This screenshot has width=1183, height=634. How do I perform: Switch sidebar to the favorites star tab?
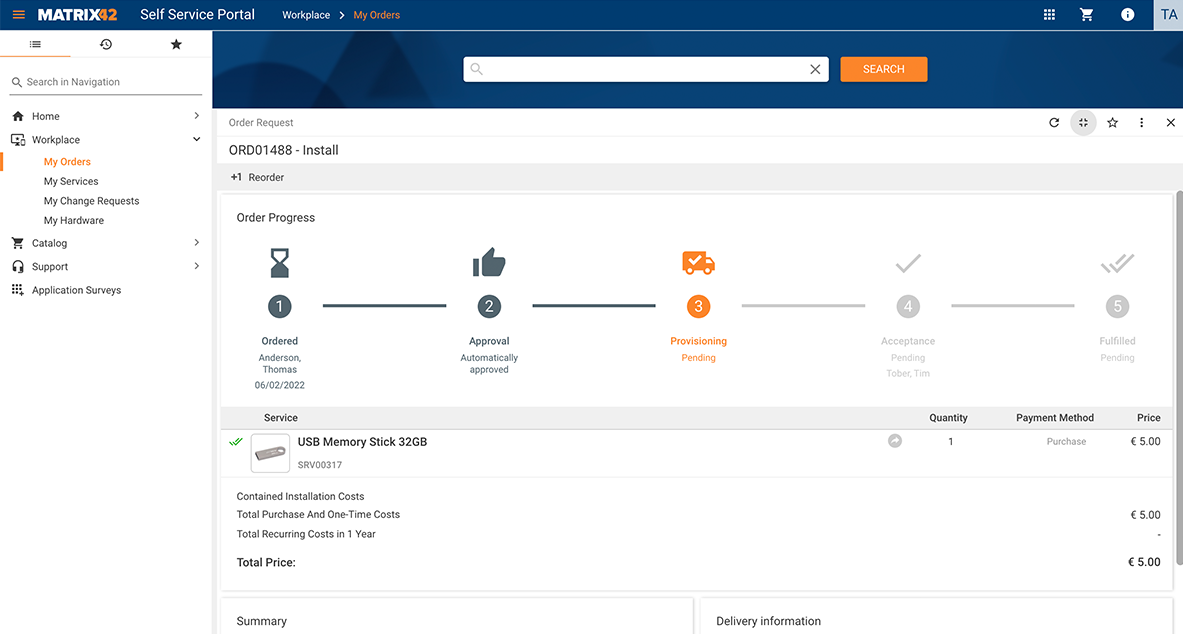[176, 44]
